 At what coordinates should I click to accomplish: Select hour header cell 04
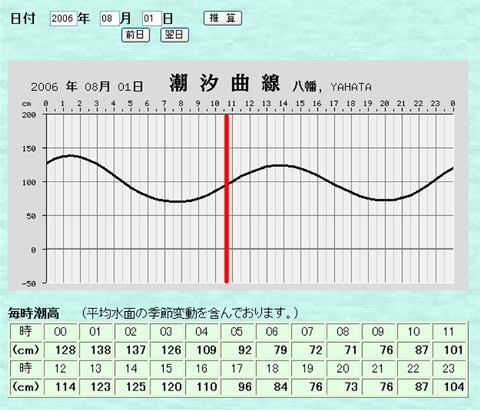pyautogui.click(x=202, y=332)
